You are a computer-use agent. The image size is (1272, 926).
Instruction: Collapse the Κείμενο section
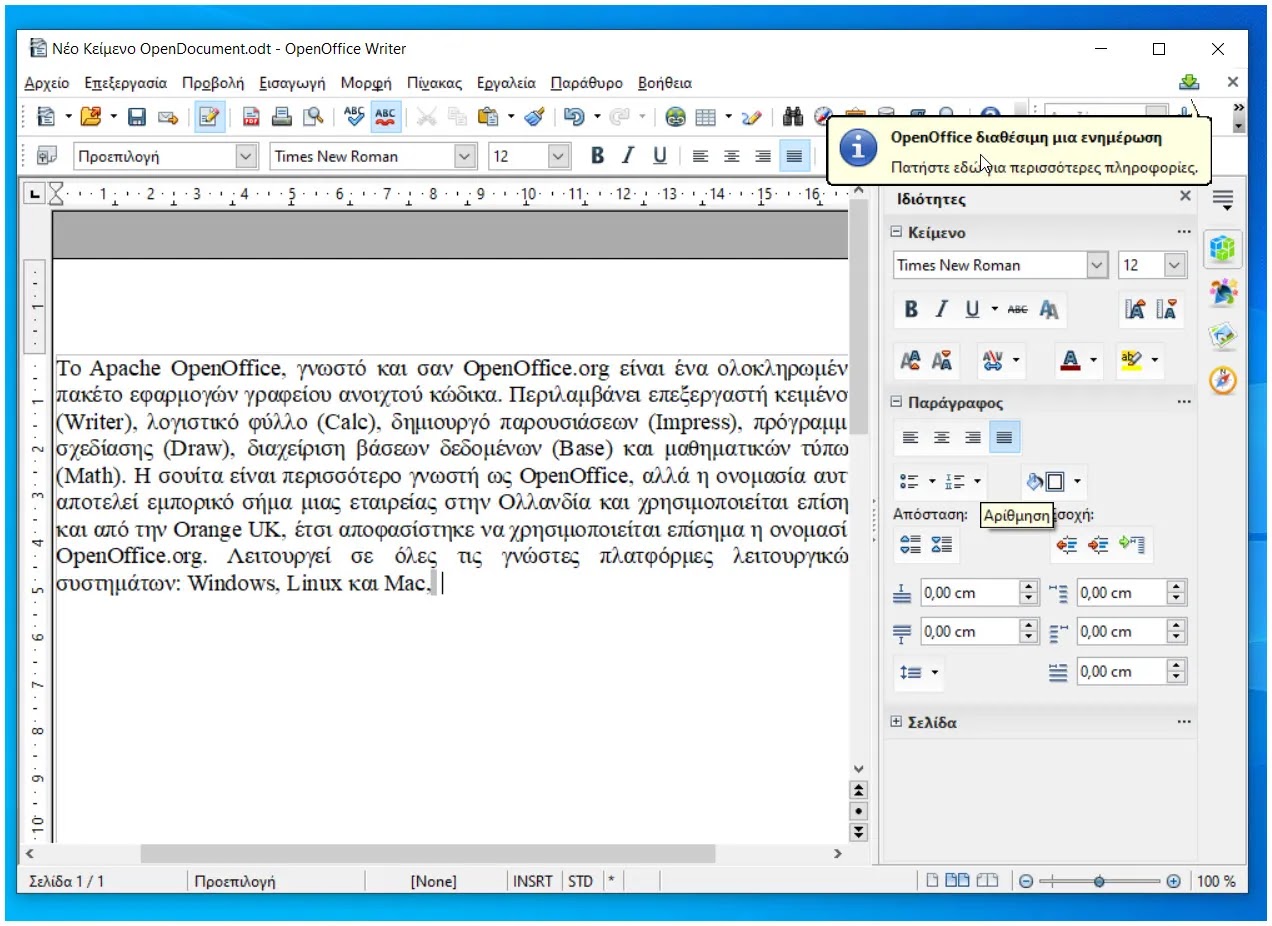pyautogui.click(x=897, y=232)
